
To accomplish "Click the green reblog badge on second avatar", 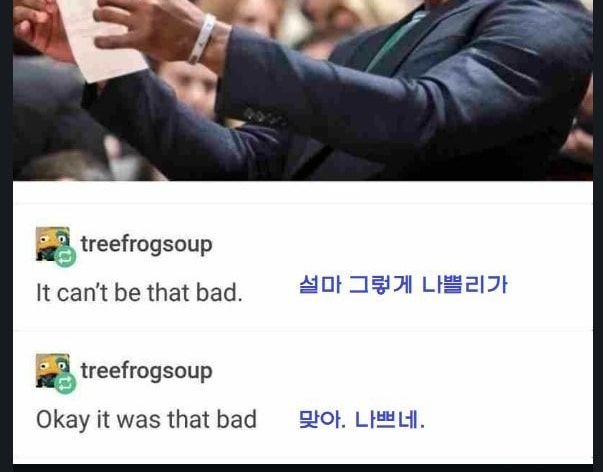I will click(x=65, y=383).
